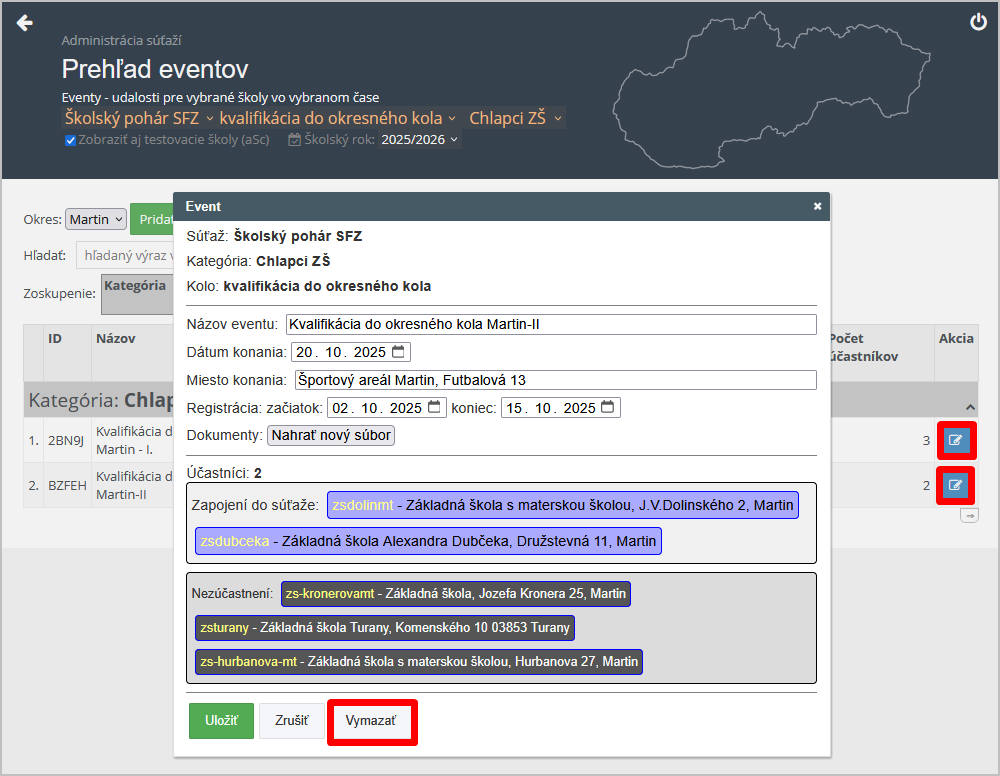Screen dimensions: 1000x776
Task: Uncheck Zobraziť aj testovacie školy checkbox
Action: pos(71,140)
